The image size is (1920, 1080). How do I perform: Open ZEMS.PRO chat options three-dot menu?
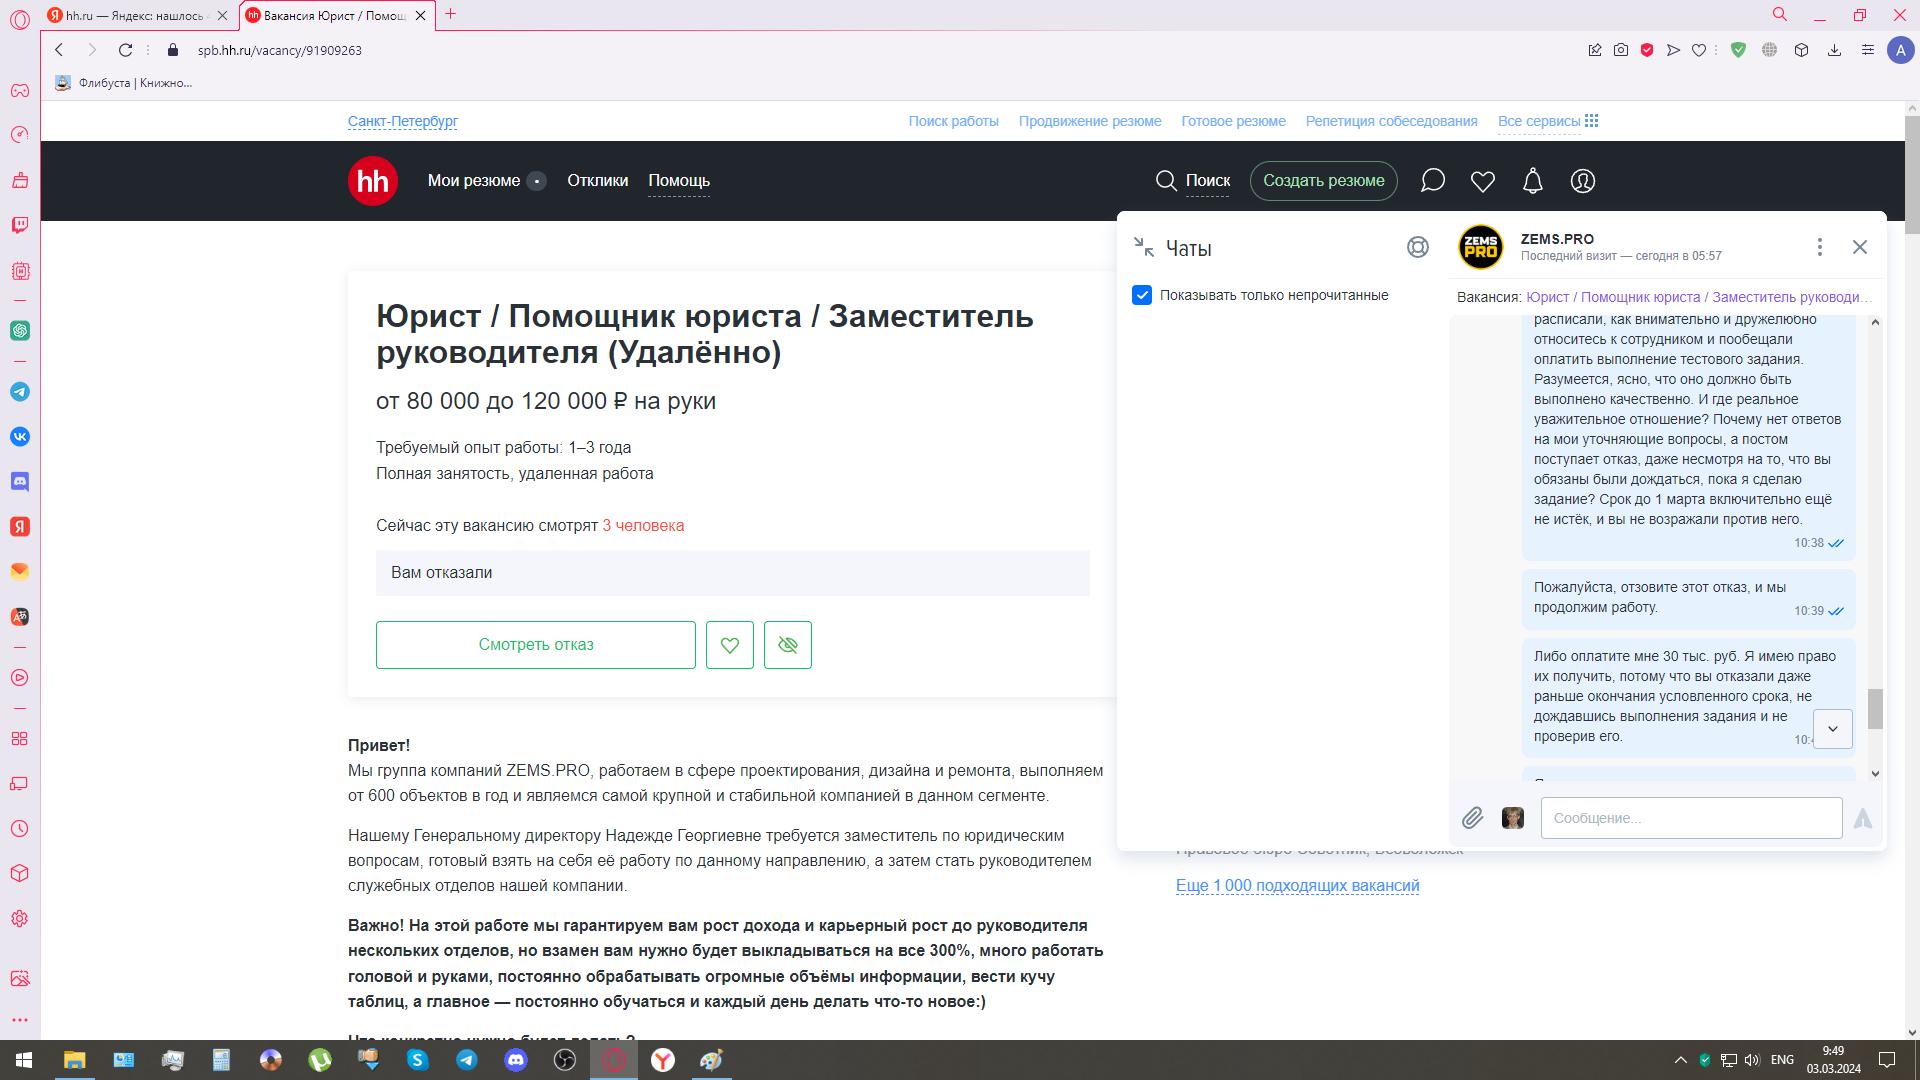point(1820,247)
